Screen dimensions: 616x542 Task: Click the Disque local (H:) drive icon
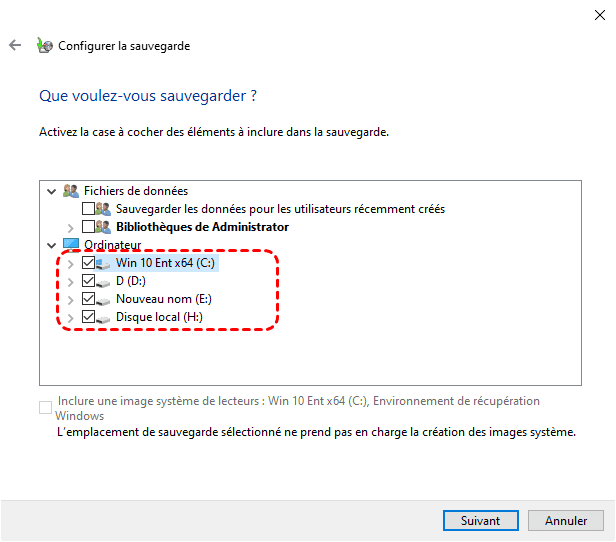point(104,317)
